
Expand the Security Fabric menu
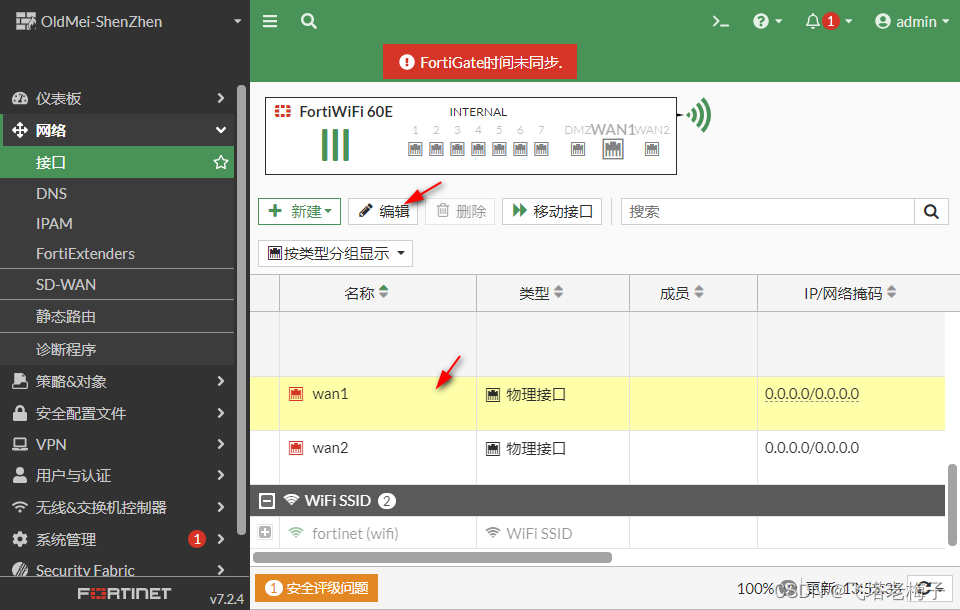coord(117,570)
